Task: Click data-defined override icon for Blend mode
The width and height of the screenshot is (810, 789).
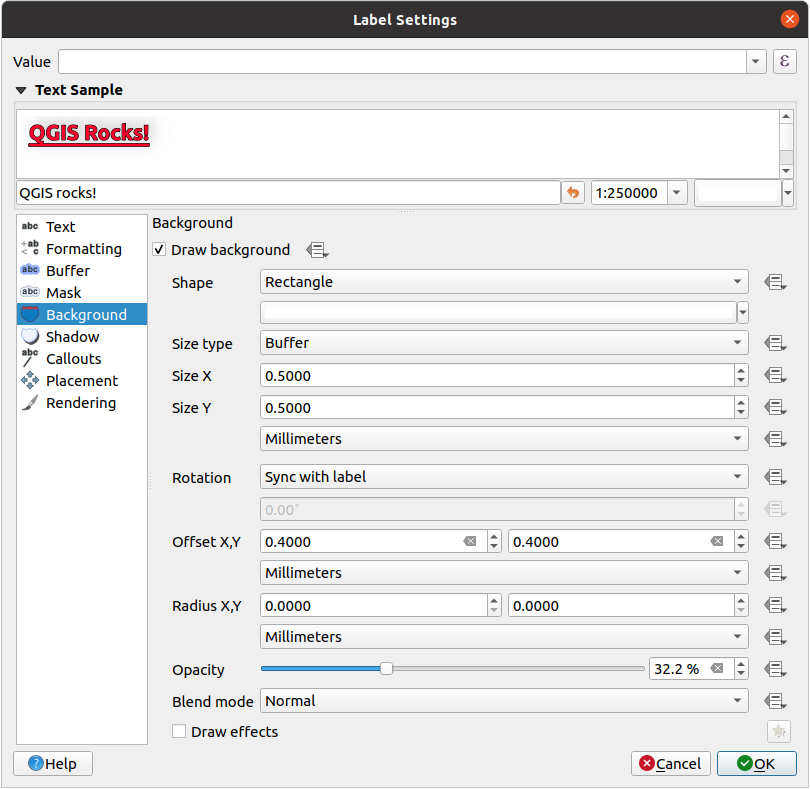Action: [774, 702]
